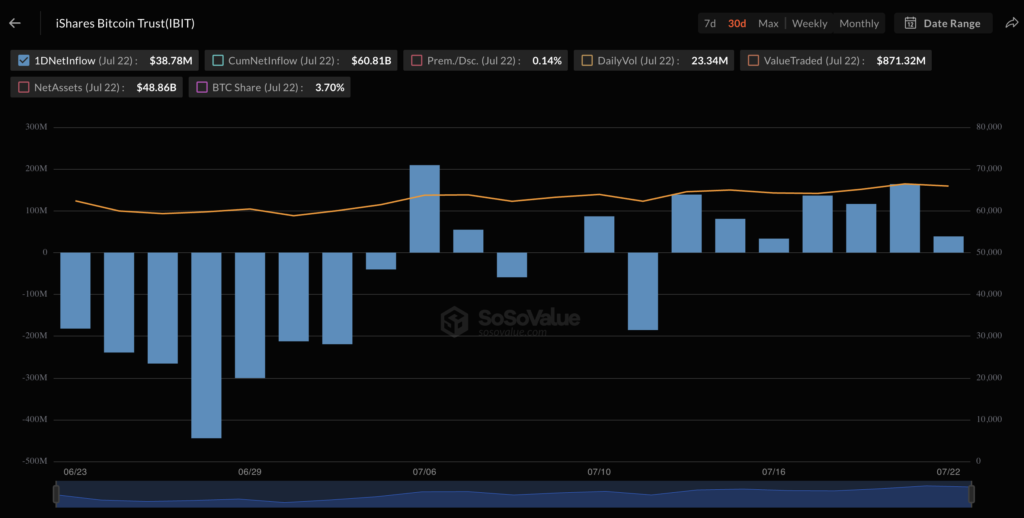Click the 3.70% BTC share value
This screenshot has width=1024, height=518.
pos(330,87)
